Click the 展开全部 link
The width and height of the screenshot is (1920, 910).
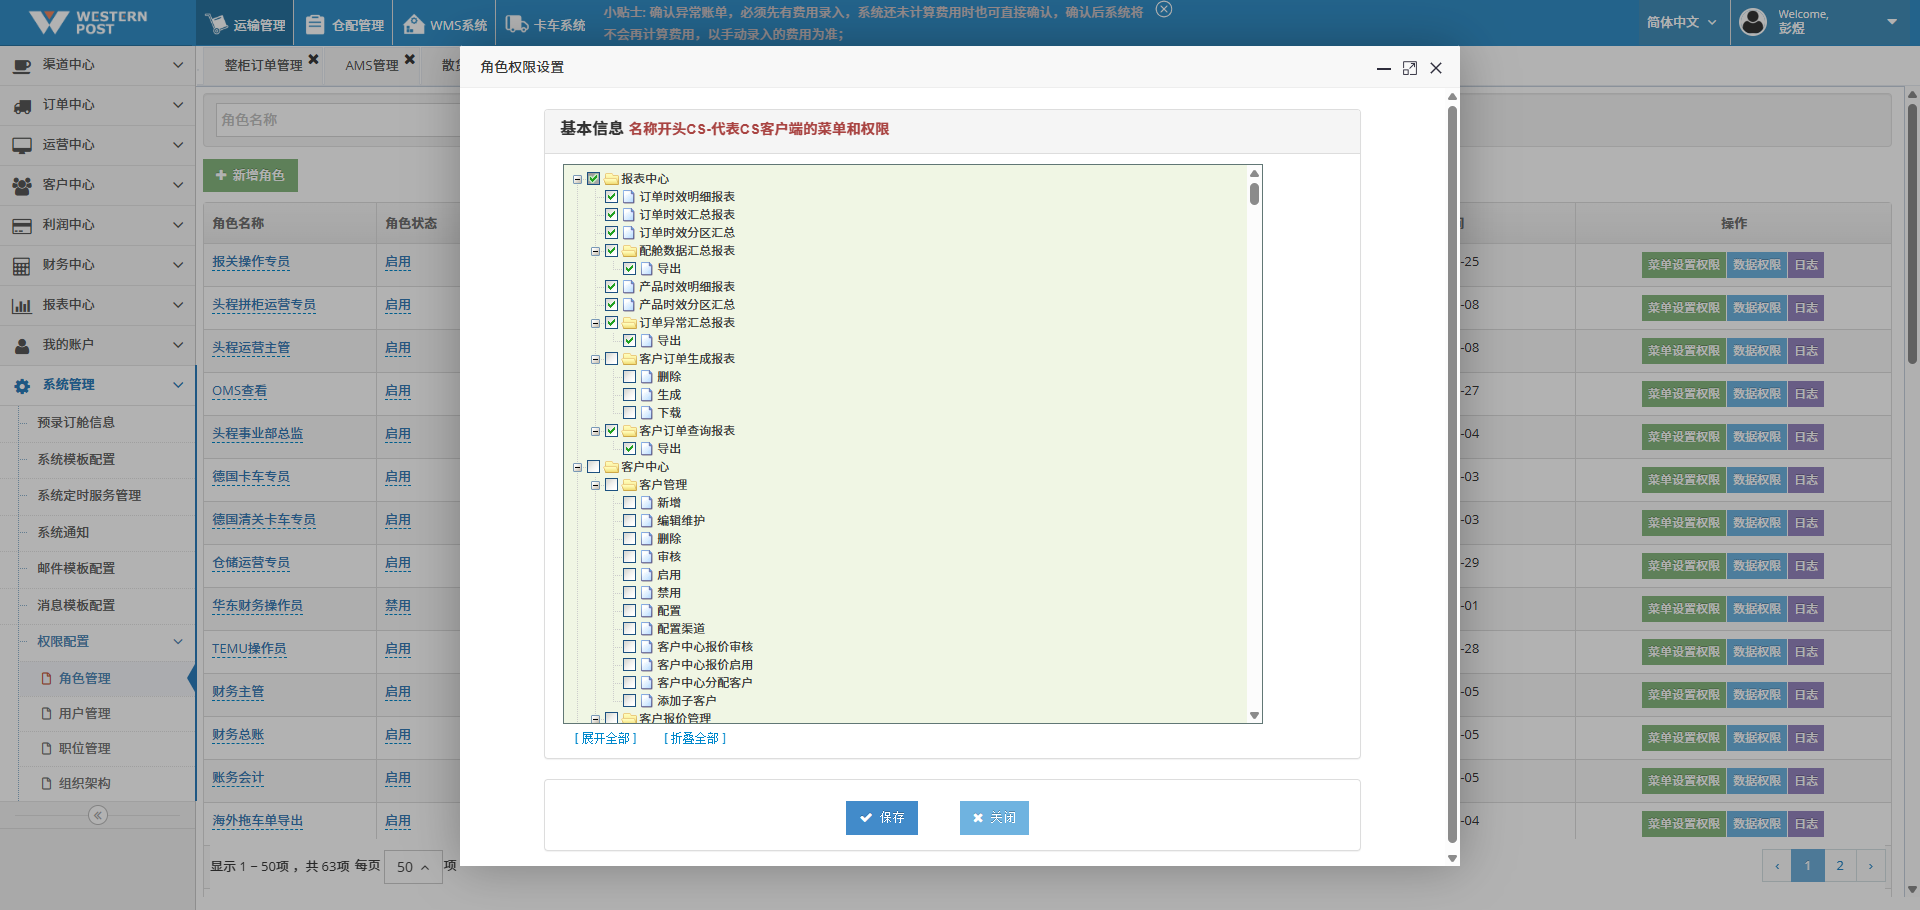605,739
